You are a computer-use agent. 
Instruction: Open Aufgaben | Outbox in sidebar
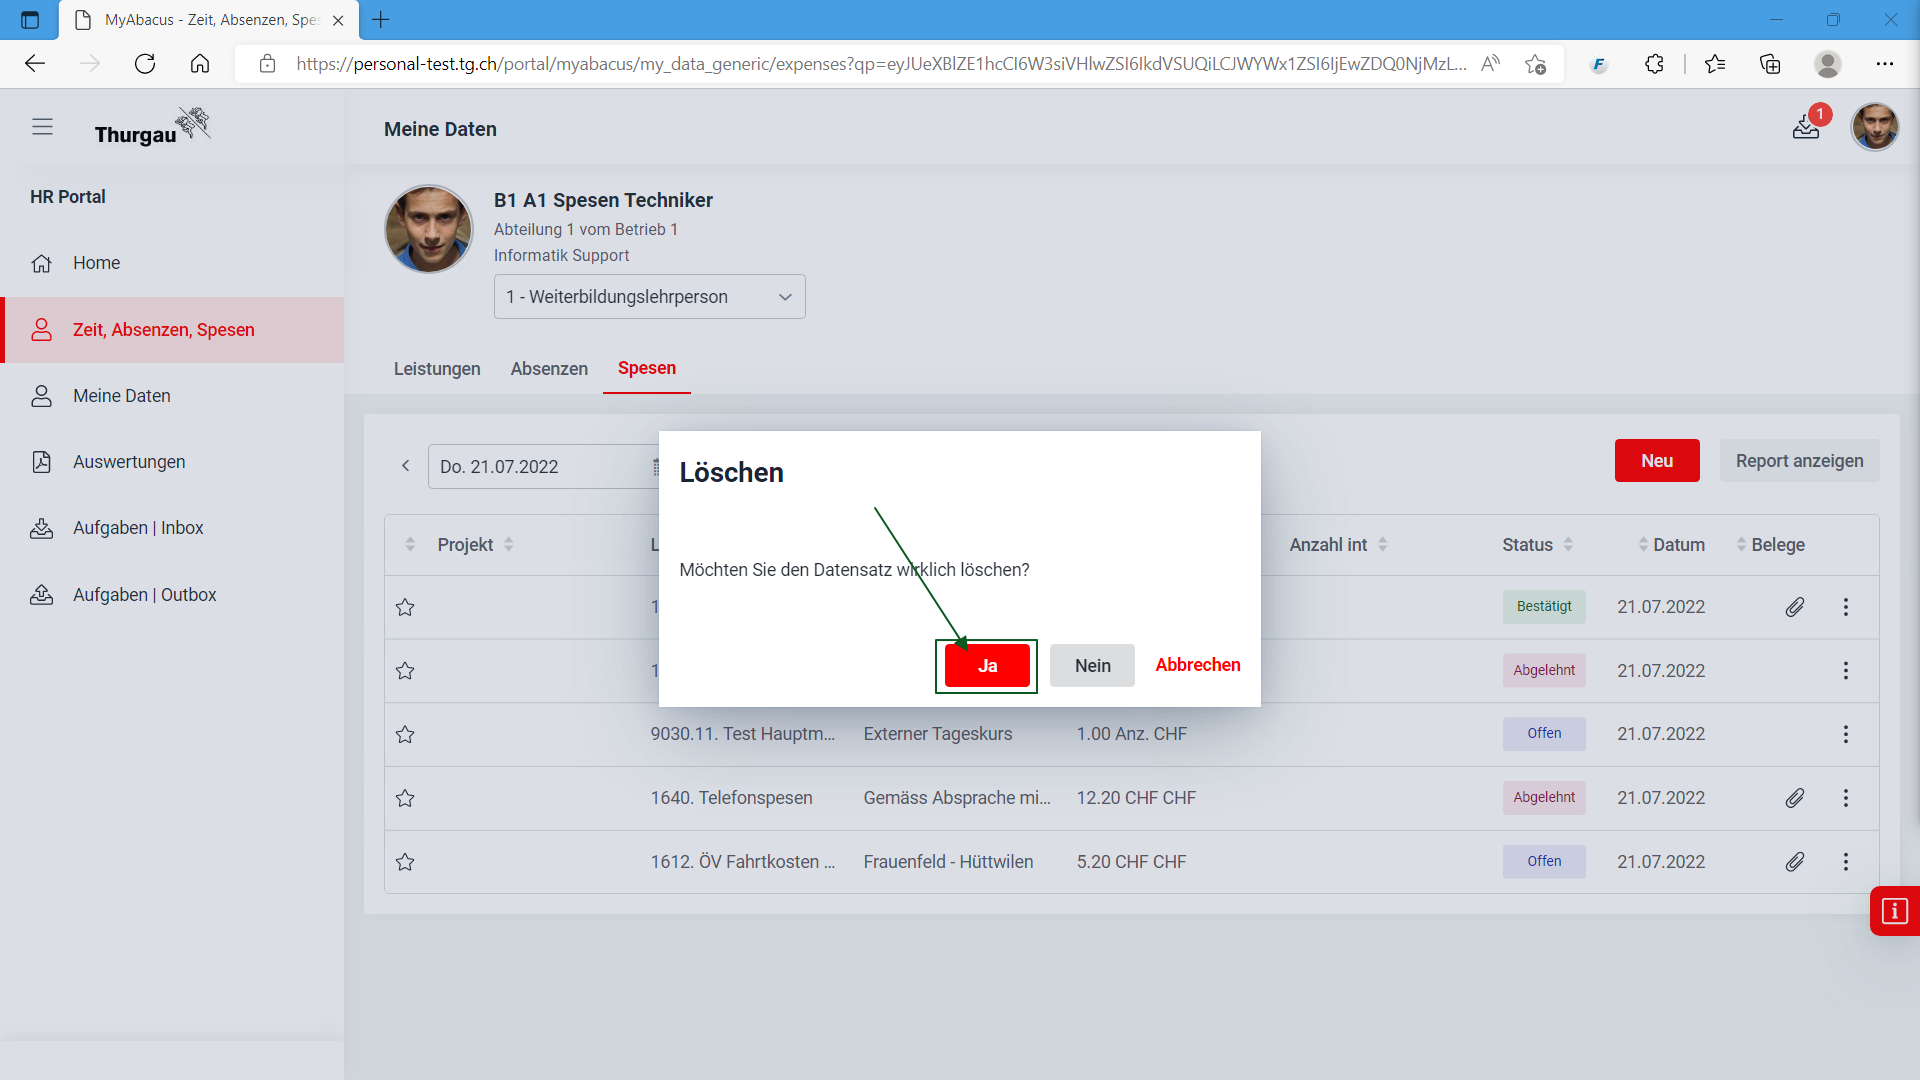tap(144, 595)
